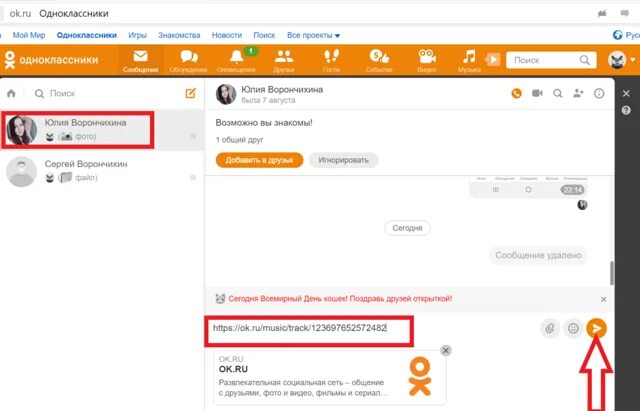
Task: Click the language globe icon
Action: tap(618, 35)
